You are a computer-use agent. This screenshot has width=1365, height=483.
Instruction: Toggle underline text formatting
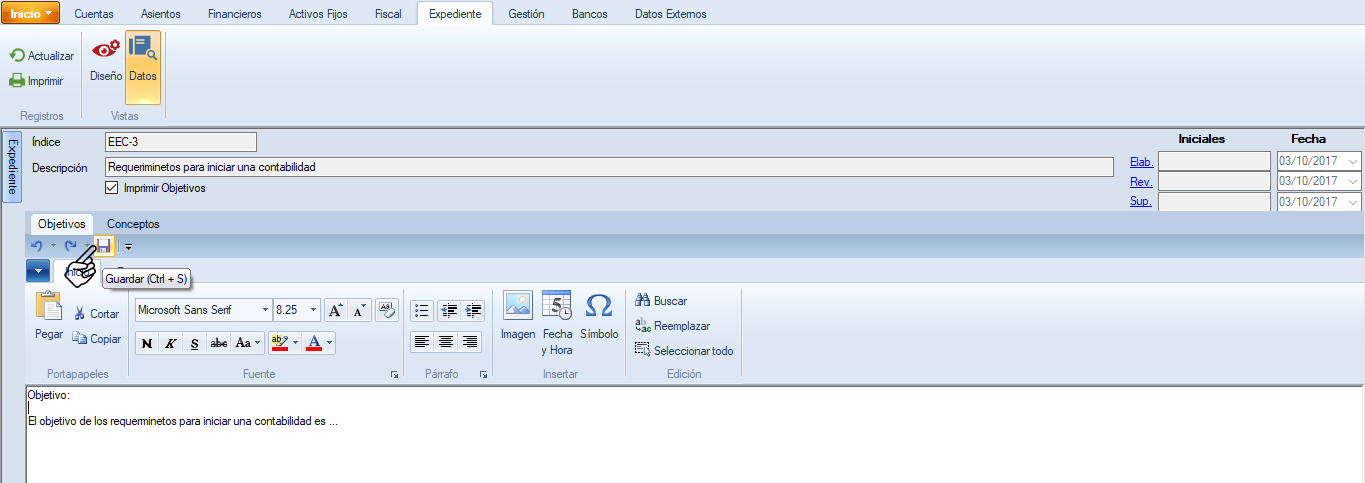coord(195,343)
